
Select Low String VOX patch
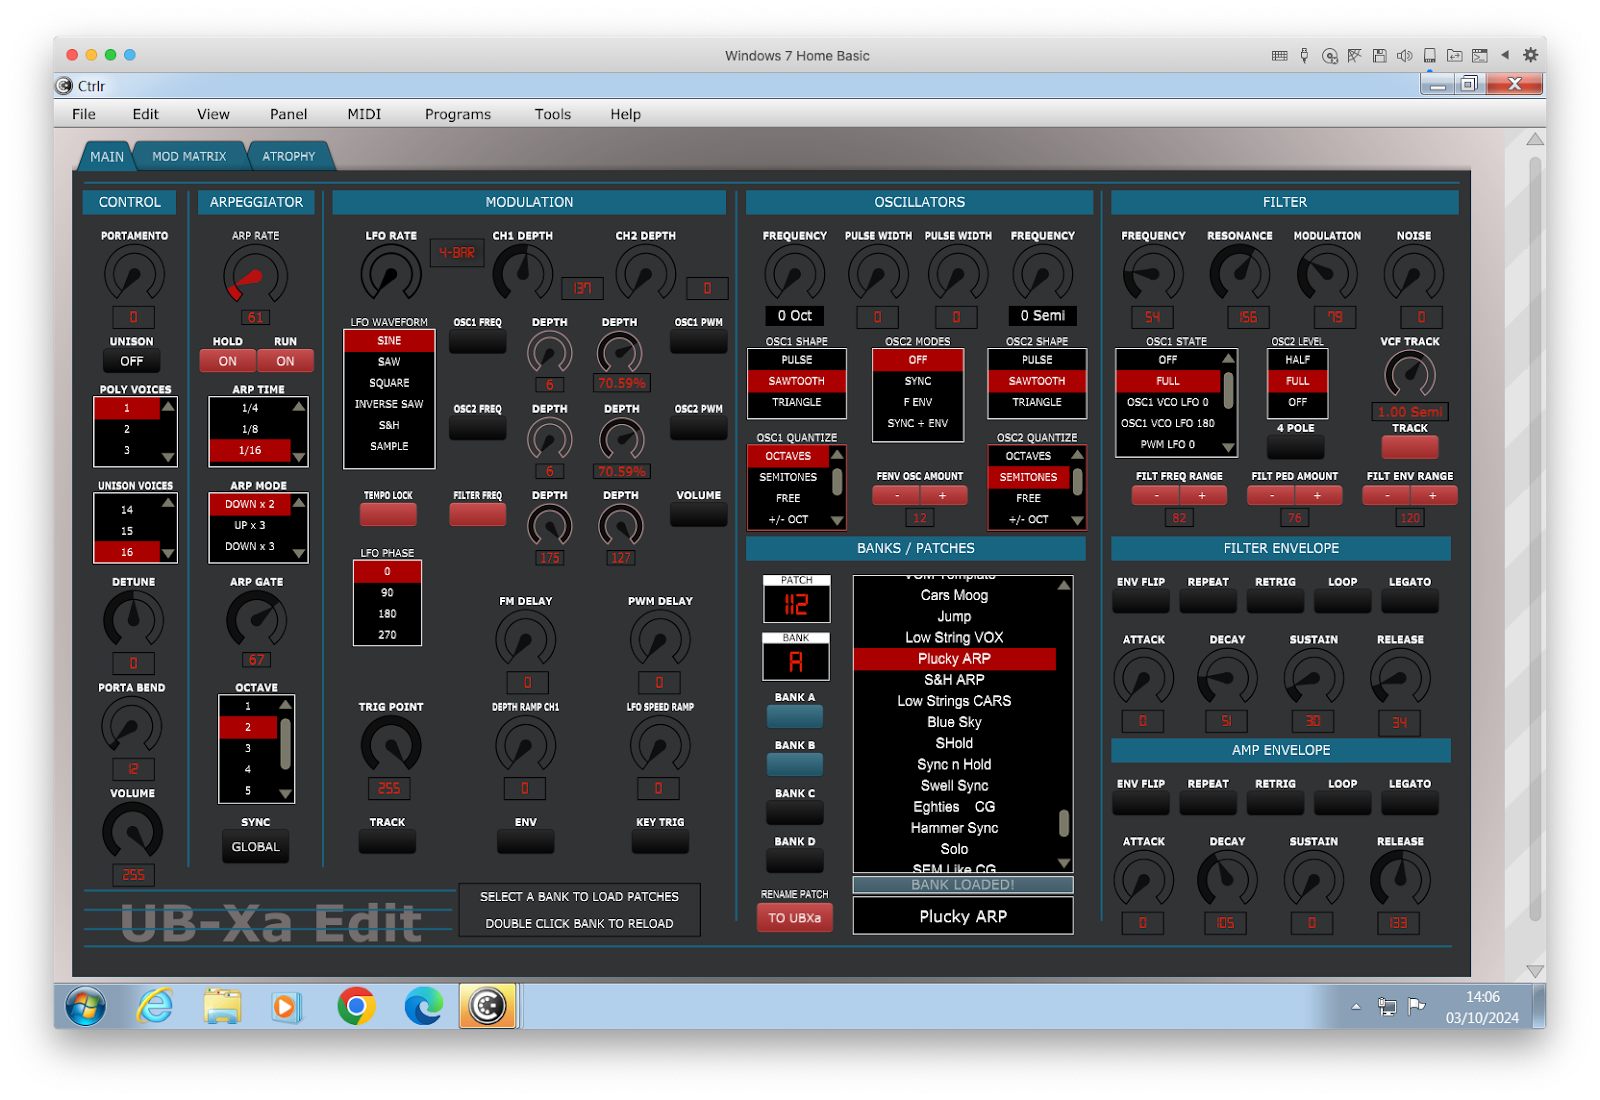954,637
